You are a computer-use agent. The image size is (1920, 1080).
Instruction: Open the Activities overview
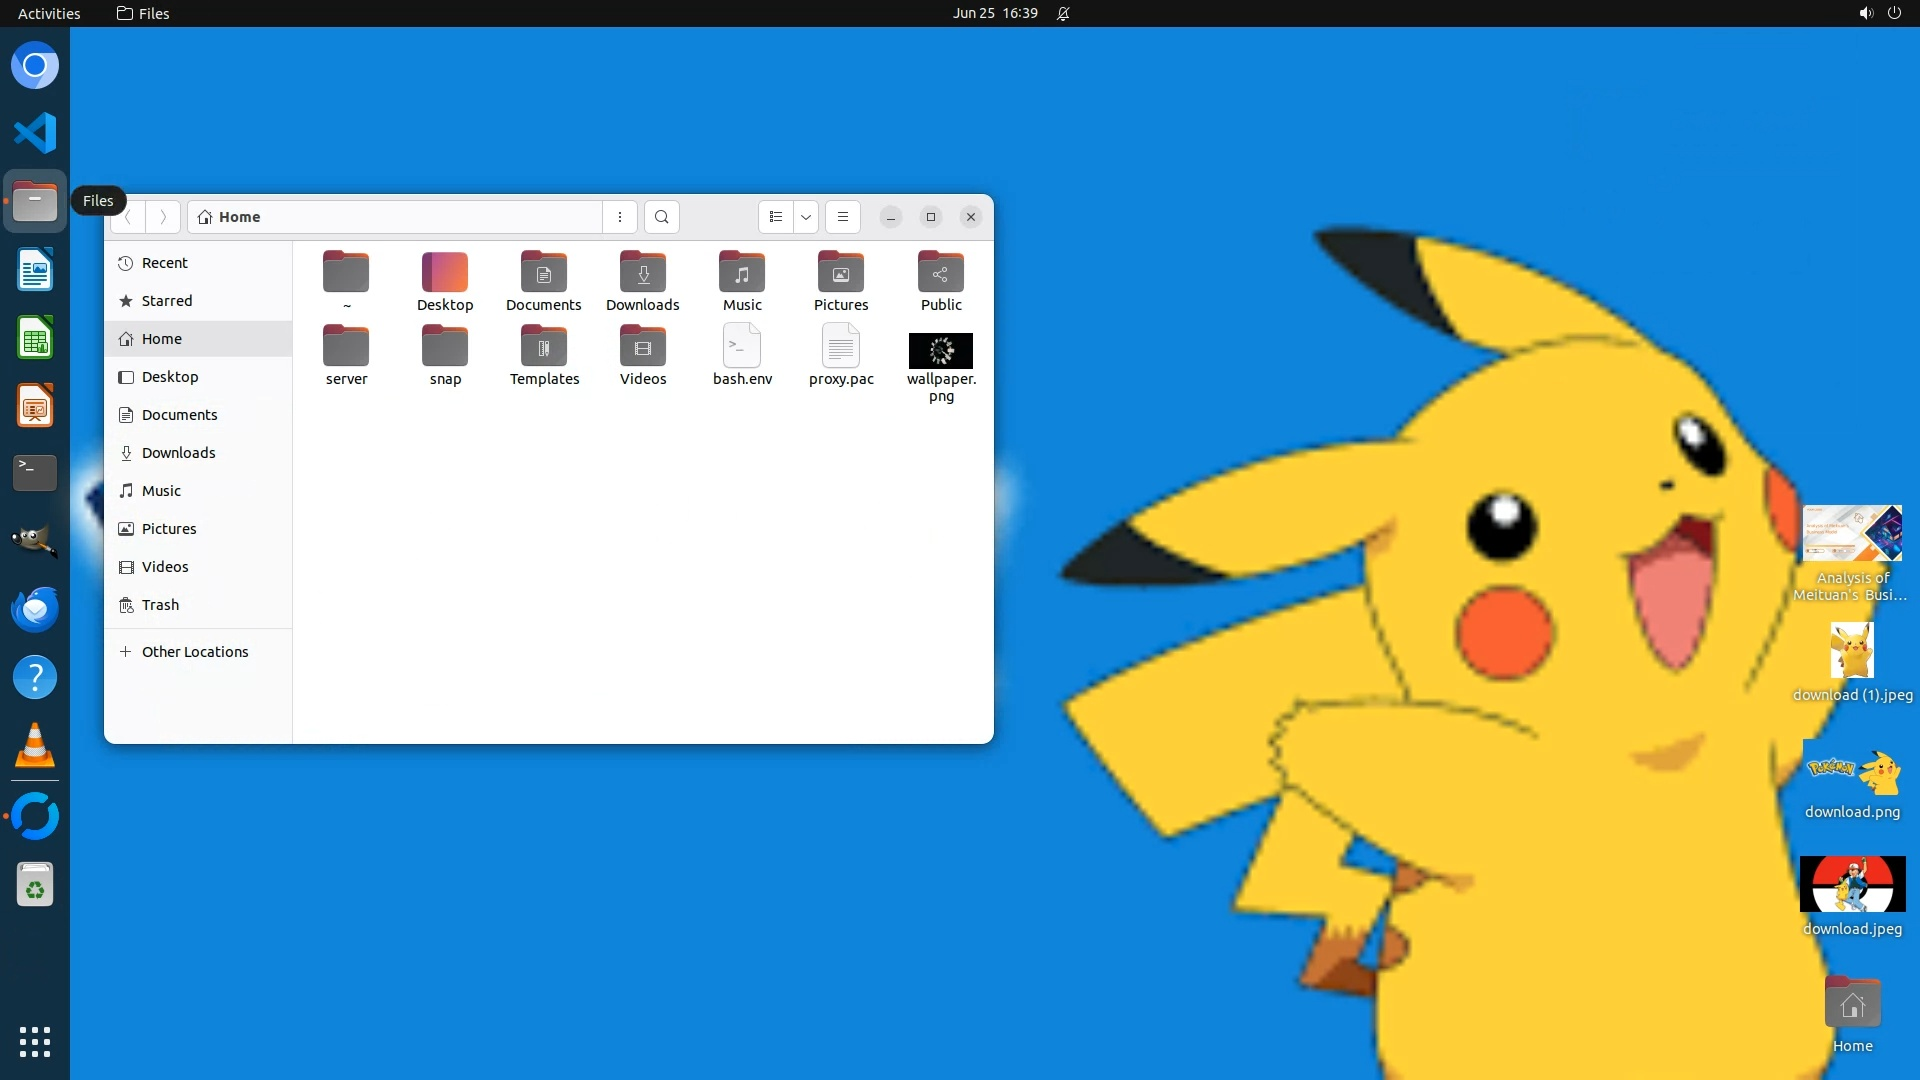click(x=49, y=13)
